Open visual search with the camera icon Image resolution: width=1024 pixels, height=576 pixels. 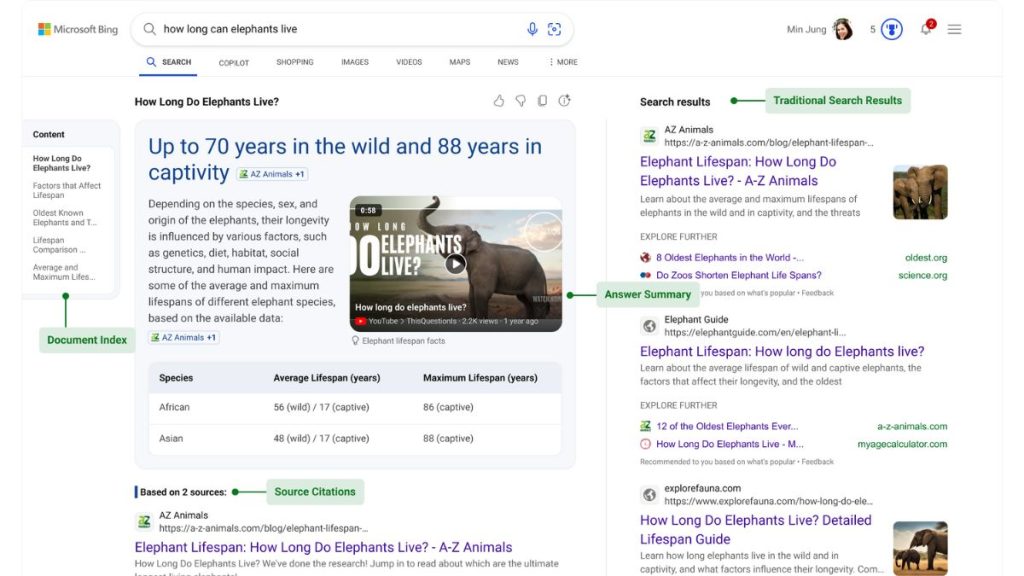[555, 29]
